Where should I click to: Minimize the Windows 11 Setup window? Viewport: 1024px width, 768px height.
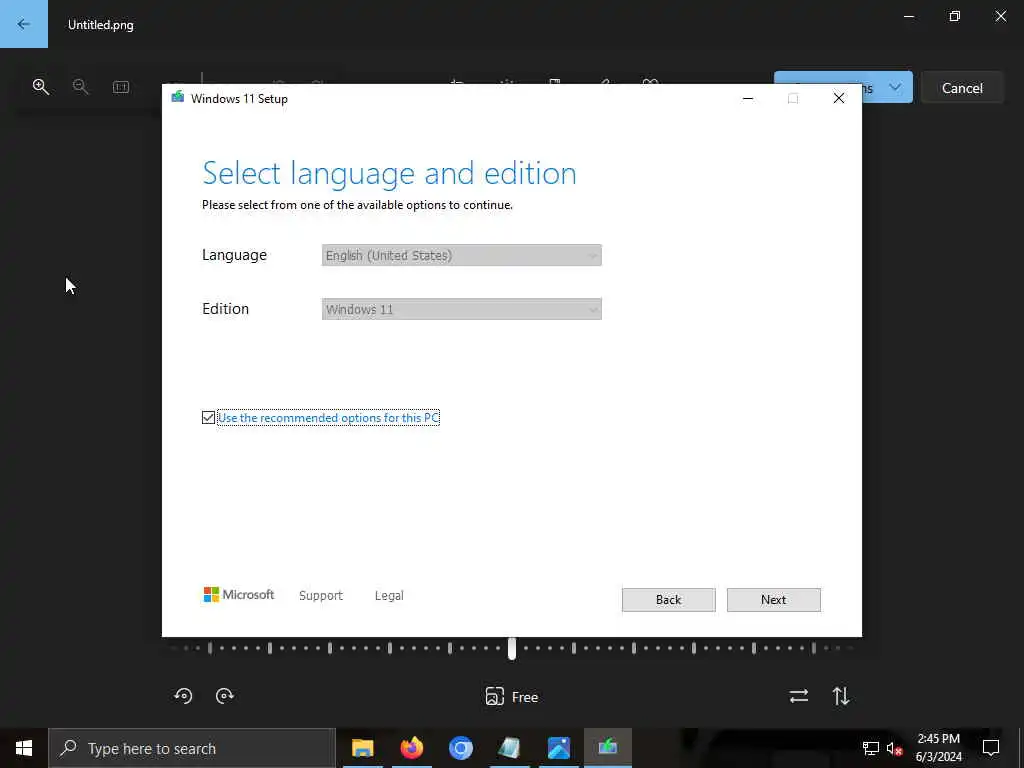pyautogui.click(x=748, y=98)
